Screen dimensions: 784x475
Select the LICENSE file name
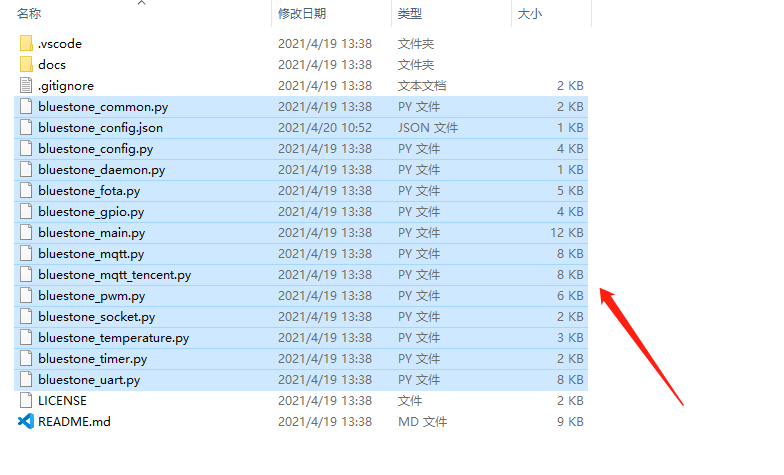pyautogui.click(x=62, y=401)
